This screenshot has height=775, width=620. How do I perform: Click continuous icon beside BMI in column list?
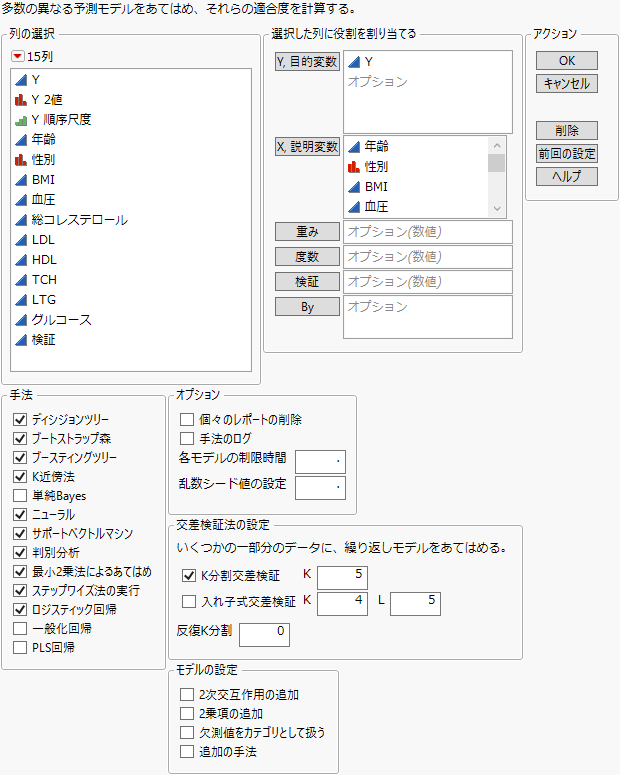[21, 180]
